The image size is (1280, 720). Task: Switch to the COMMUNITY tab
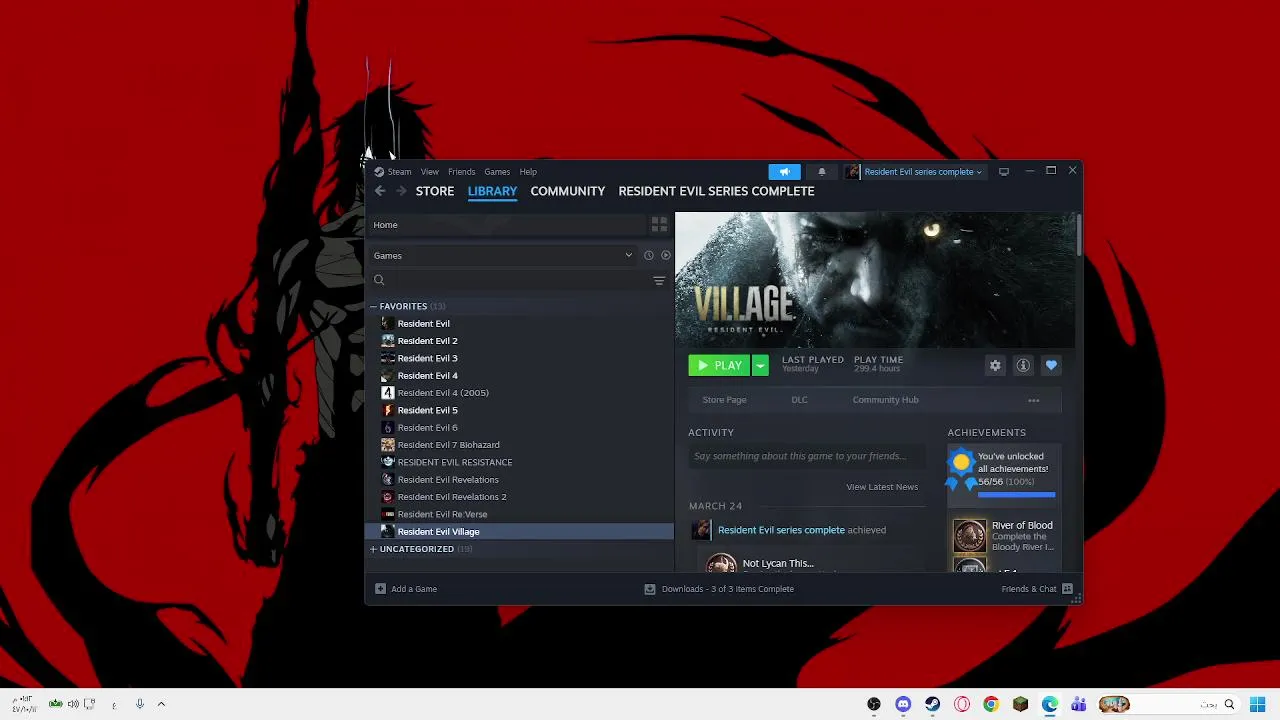(x=568, y=191)
